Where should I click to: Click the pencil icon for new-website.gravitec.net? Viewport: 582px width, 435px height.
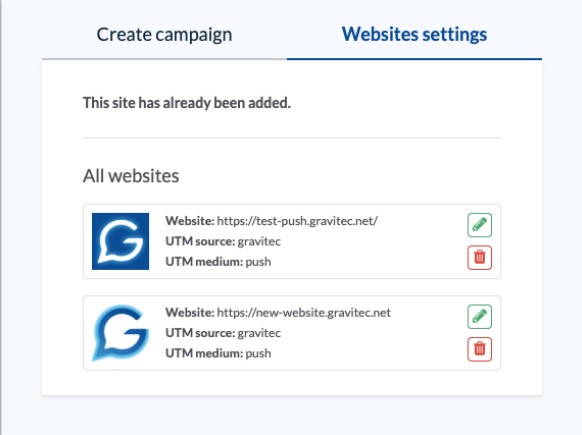click(480, 317)
